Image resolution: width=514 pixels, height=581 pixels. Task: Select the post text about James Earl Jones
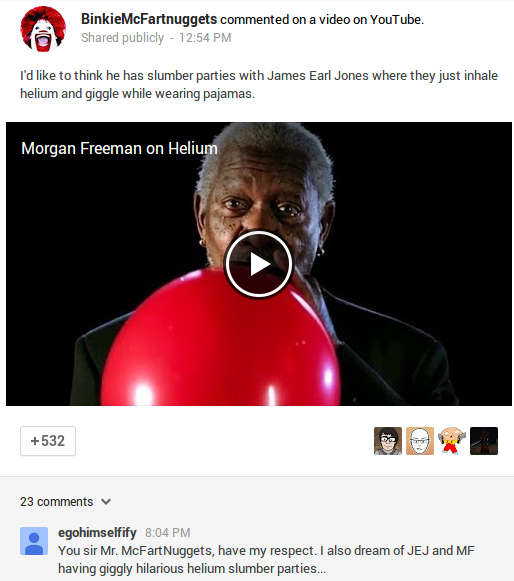[x=259, y=84]
